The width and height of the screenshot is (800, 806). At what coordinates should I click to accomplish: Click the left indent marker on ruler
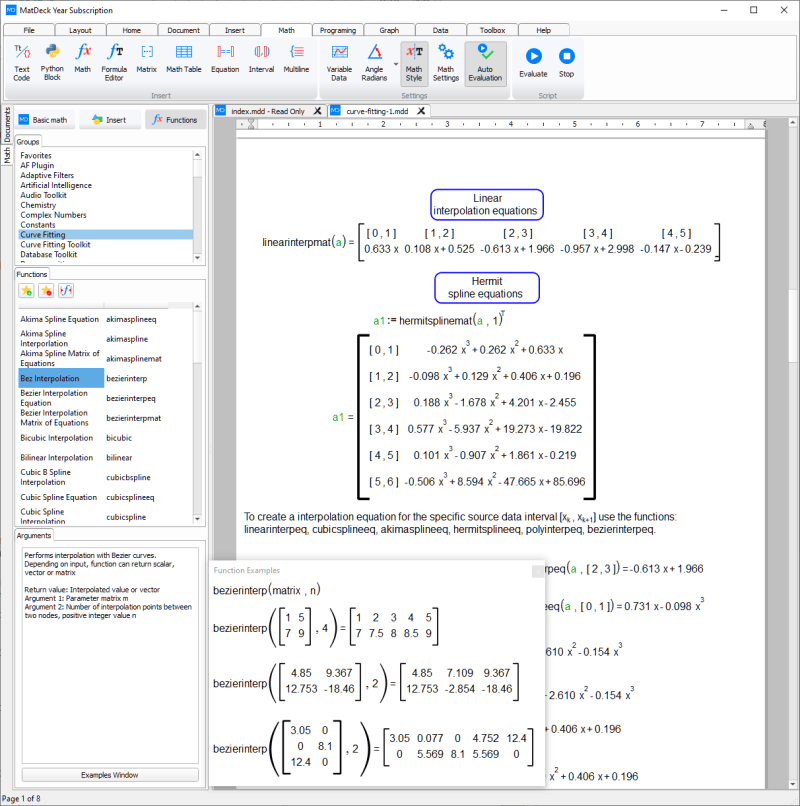[x=251, y=124]
